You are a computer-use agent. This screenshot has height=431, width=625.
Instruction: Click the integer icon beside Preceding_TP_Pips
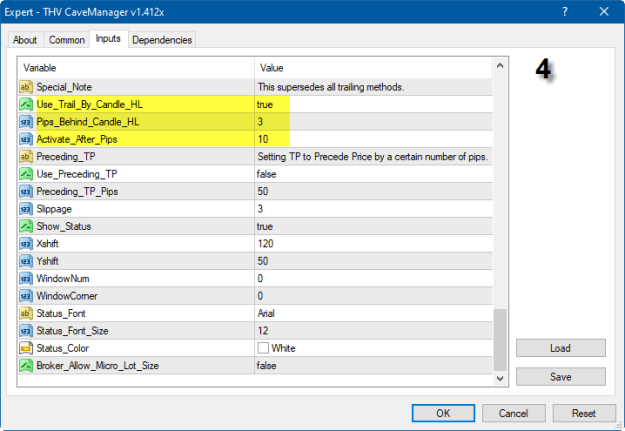(x=26, y=191)
